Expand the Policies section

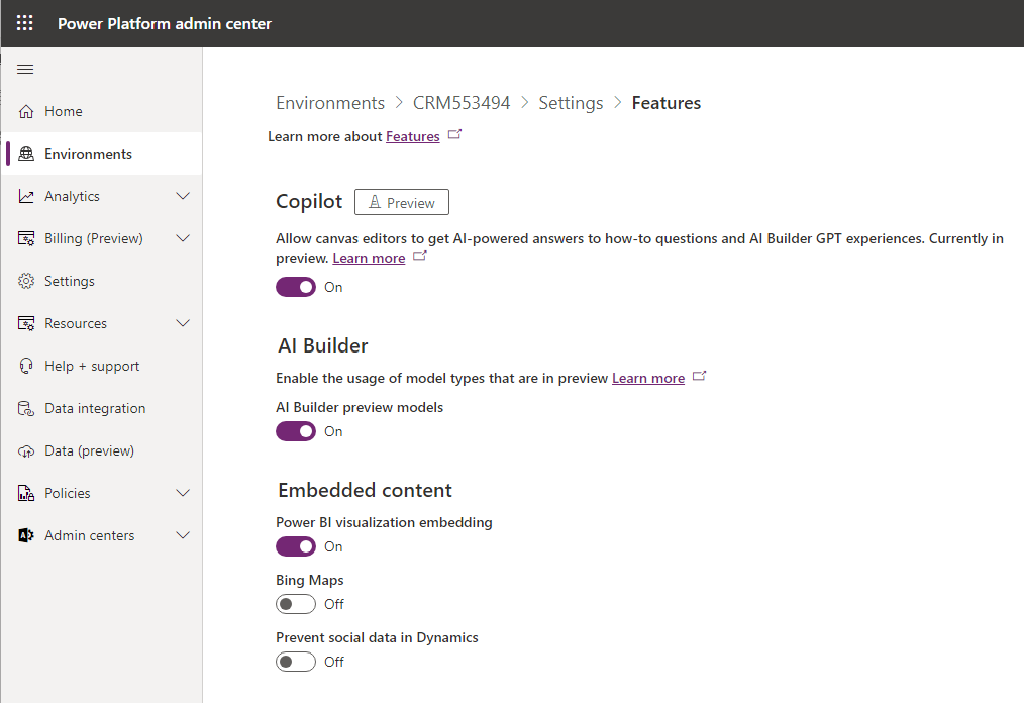pyautogui.click(x=183, y=492)
